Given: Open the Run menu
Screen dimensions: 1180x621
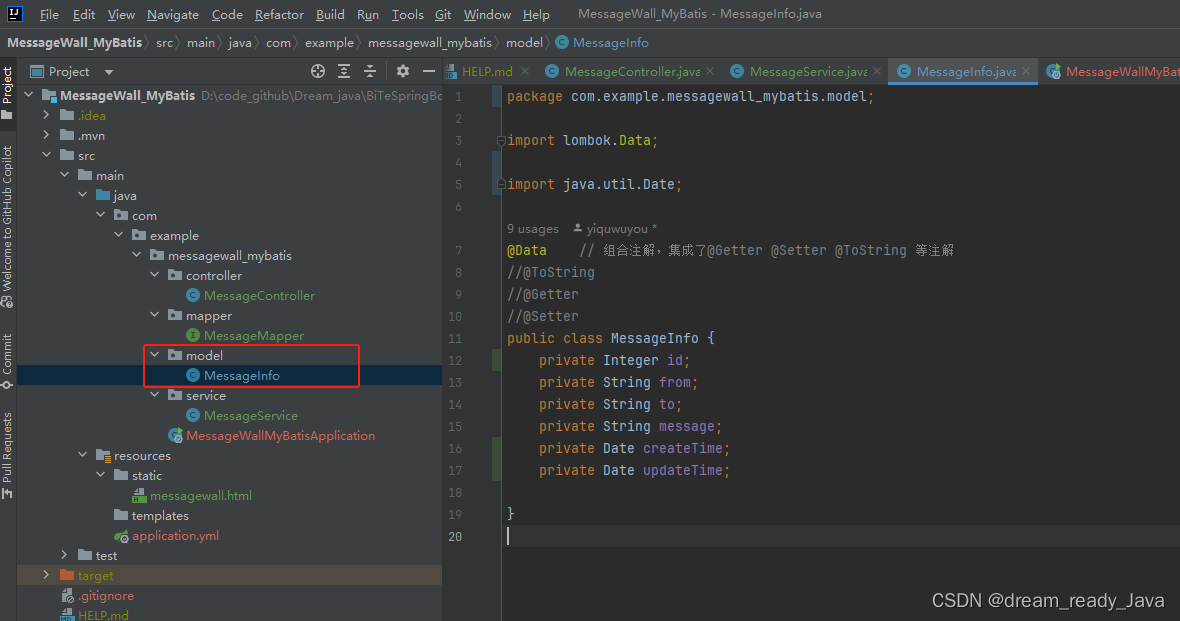Looking at the screenshot, I should pos(368,14).
